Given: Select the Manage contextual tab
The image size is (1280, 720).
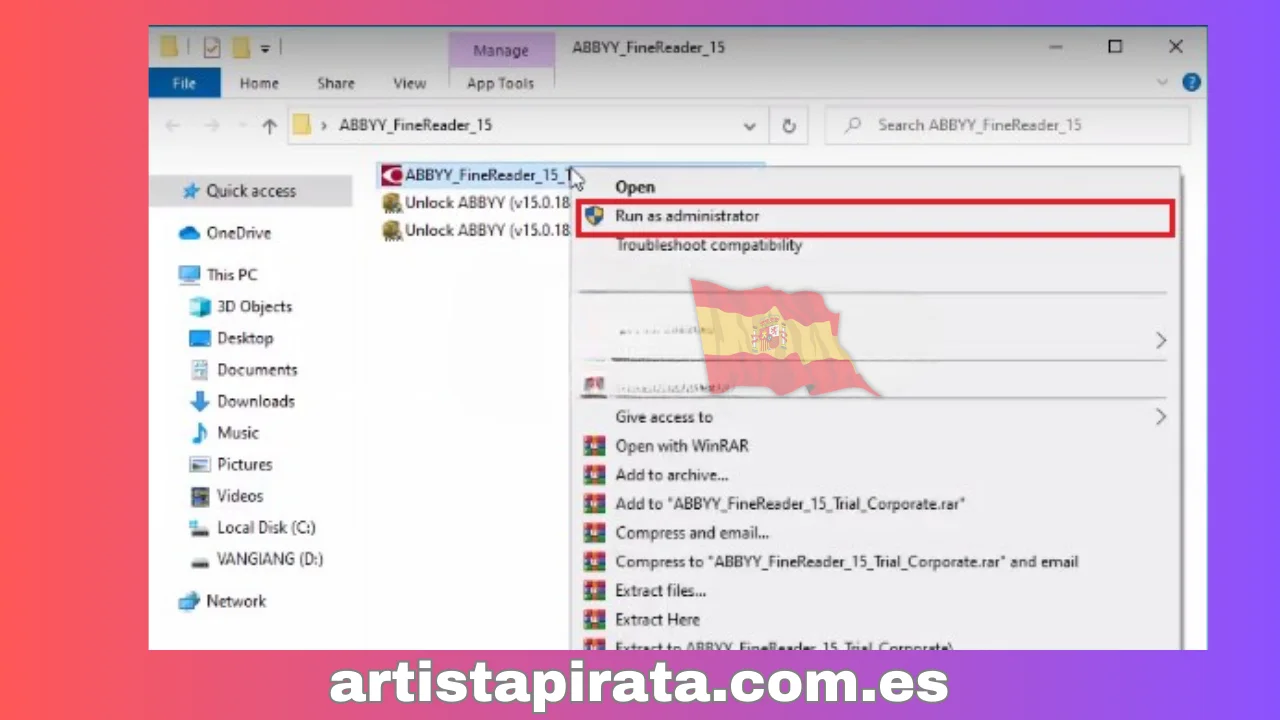Looking at the screenshot, I should point(500,50).
